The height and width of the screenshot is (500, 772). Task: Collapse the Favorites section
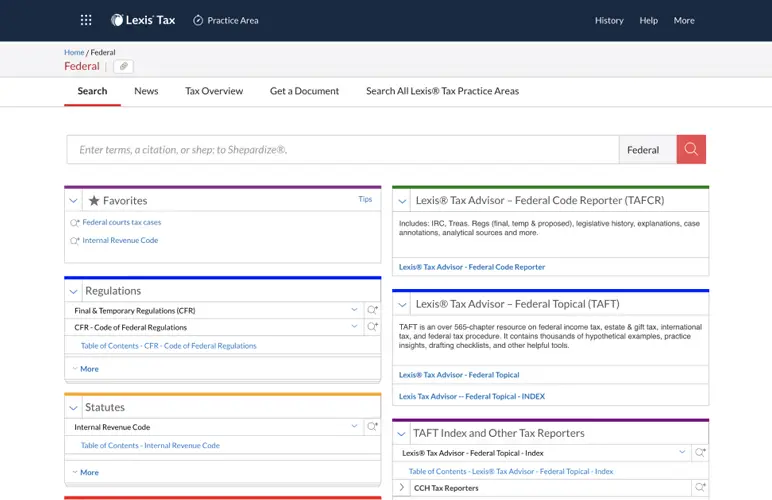[74, 201]
